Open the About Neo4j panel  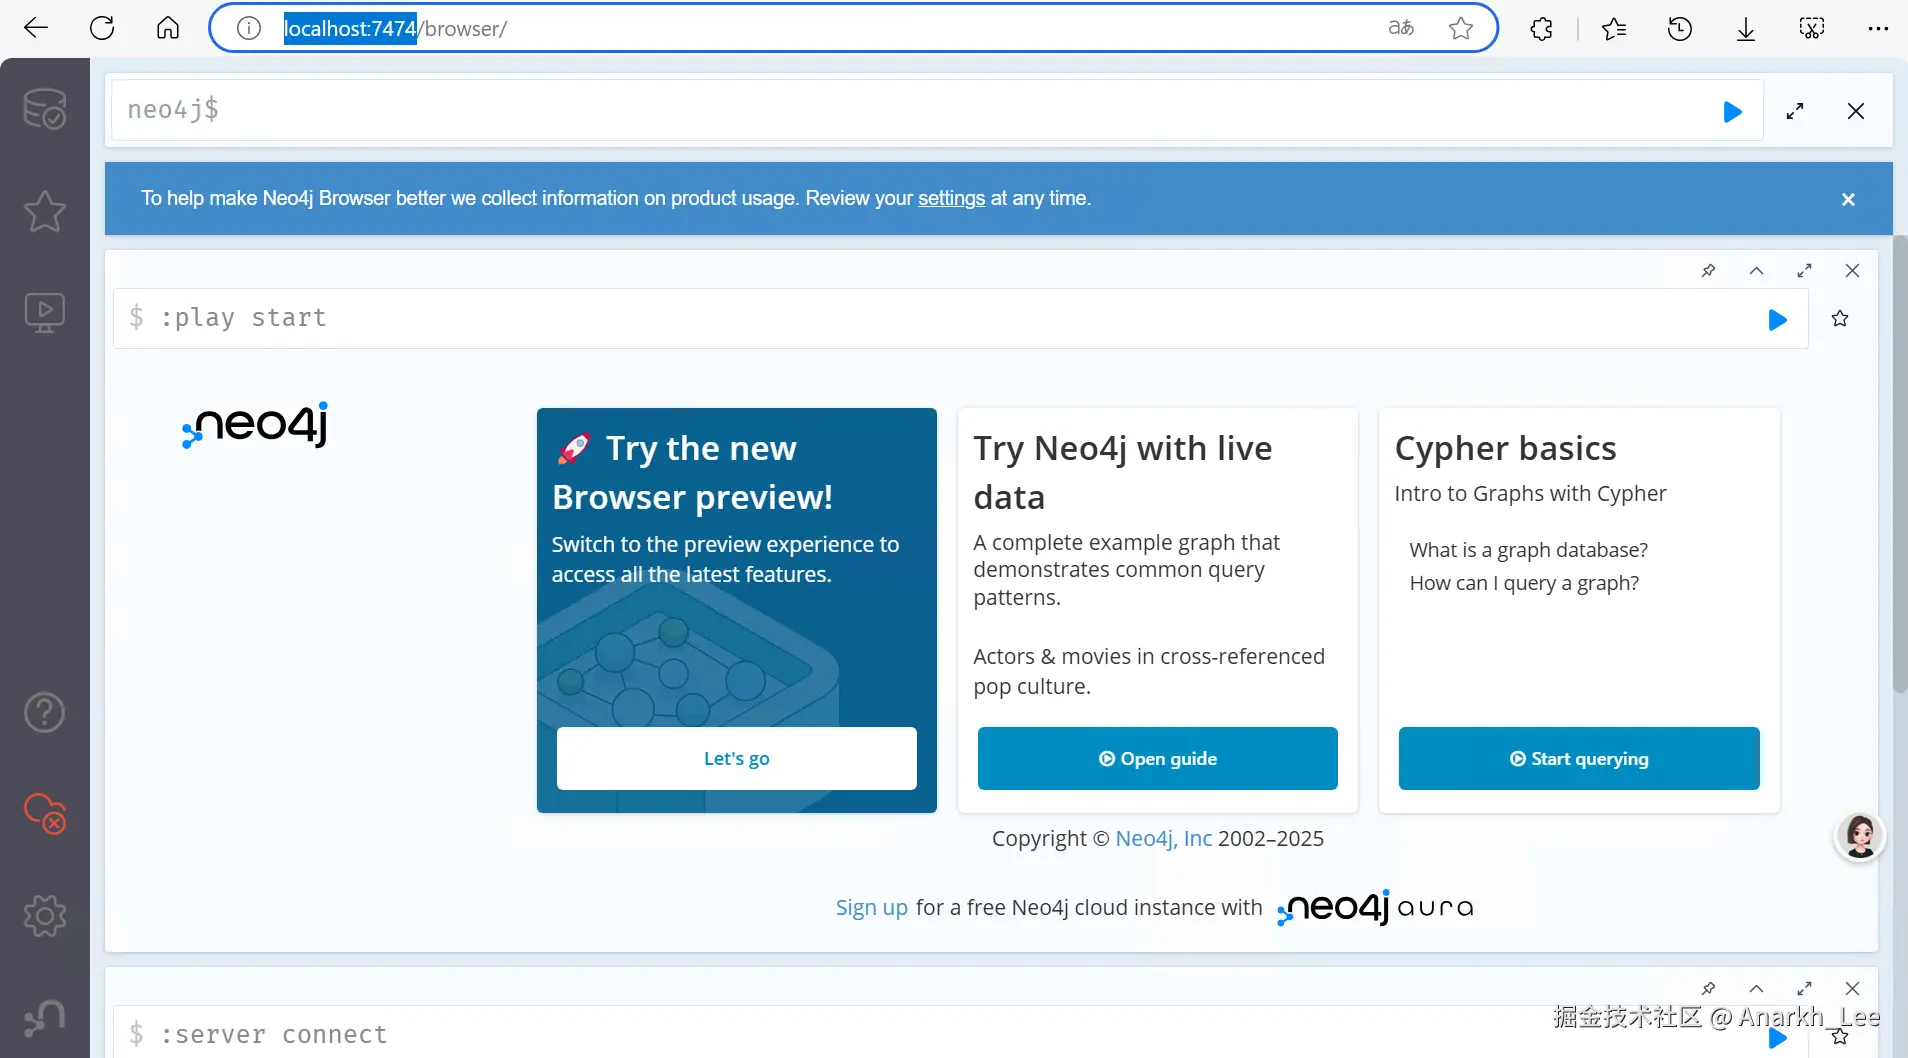click(x=45, y=1018)
